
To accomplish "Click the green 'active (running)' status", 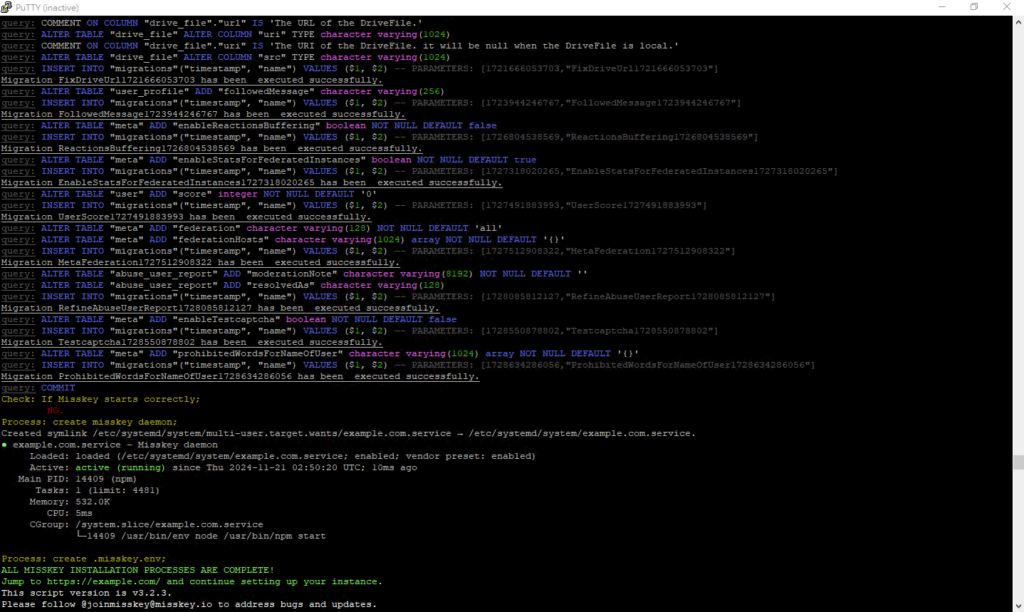I will [x=120, y=468].
